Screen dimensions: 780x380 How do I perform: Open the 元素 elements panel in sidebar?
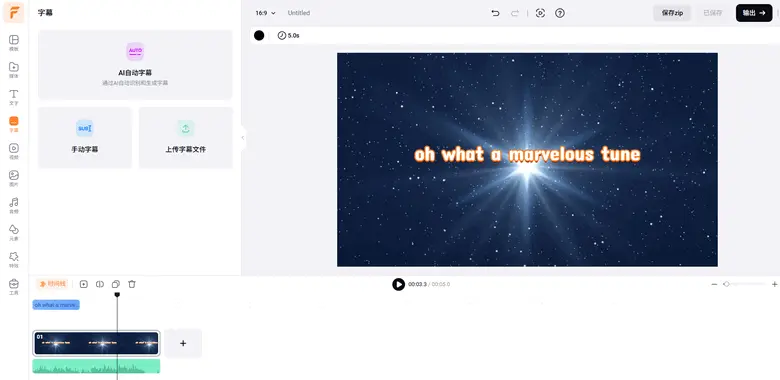pos(14,232)
